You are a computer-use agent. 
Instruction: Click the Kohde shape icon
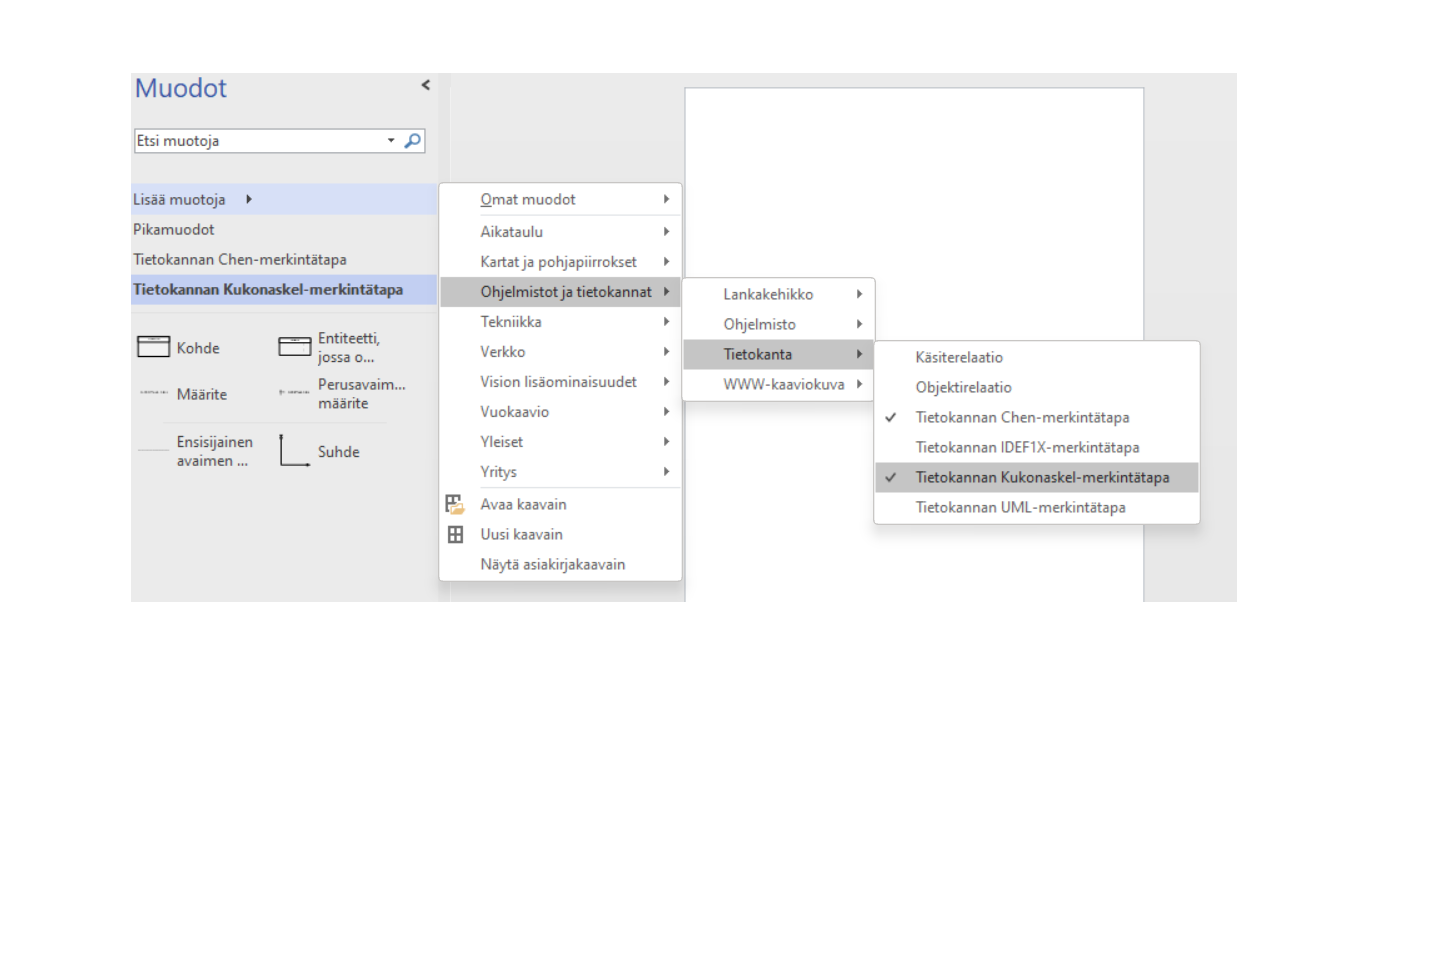coord(153,347)
